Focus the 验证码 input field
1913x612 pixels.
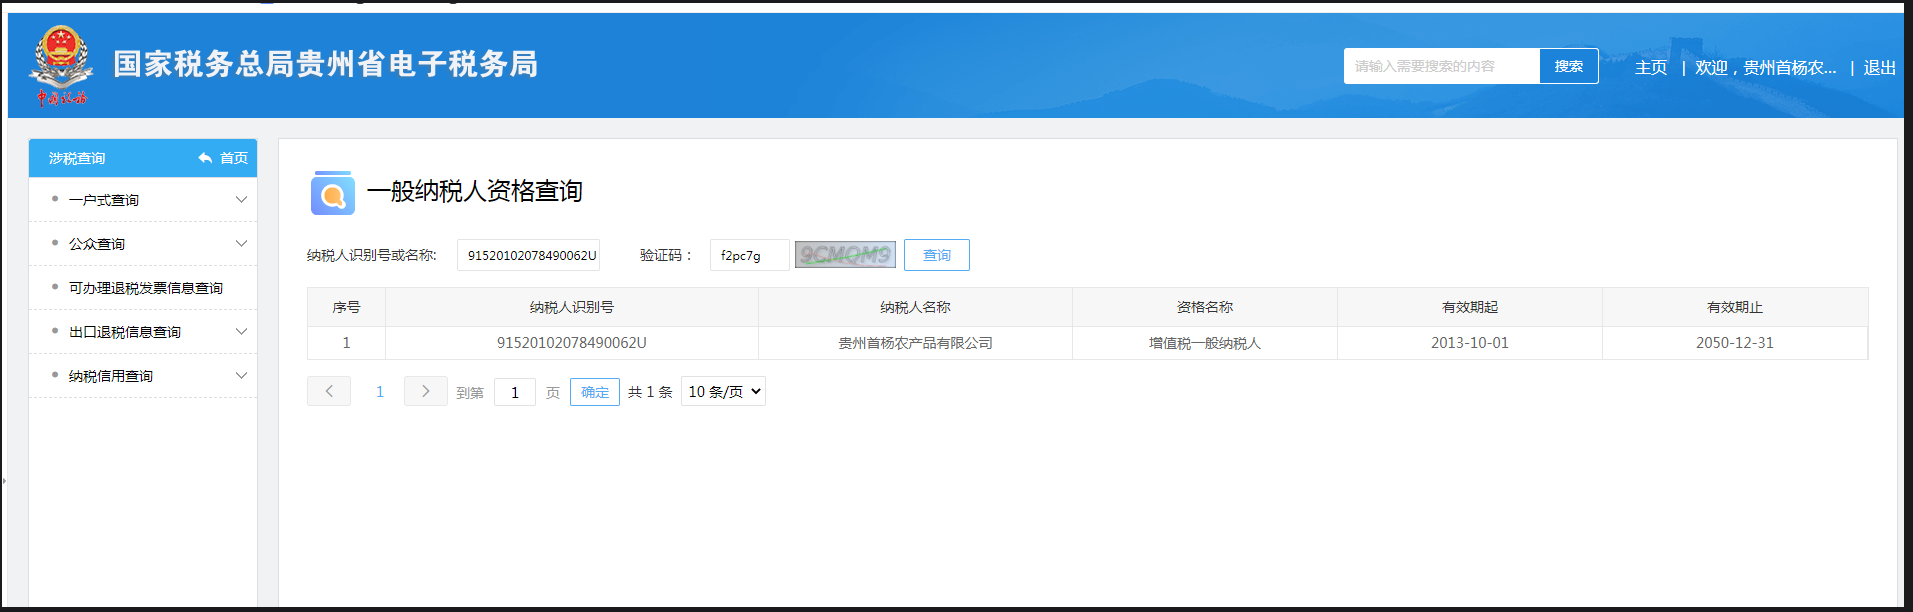pos(749,255)
